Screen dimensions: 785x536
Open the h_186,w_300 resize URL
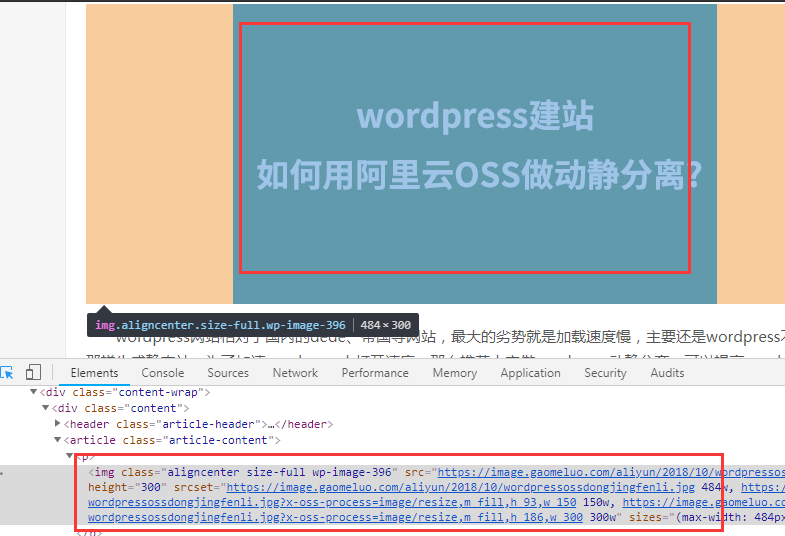pyautogui.click(x=335, y=517)
